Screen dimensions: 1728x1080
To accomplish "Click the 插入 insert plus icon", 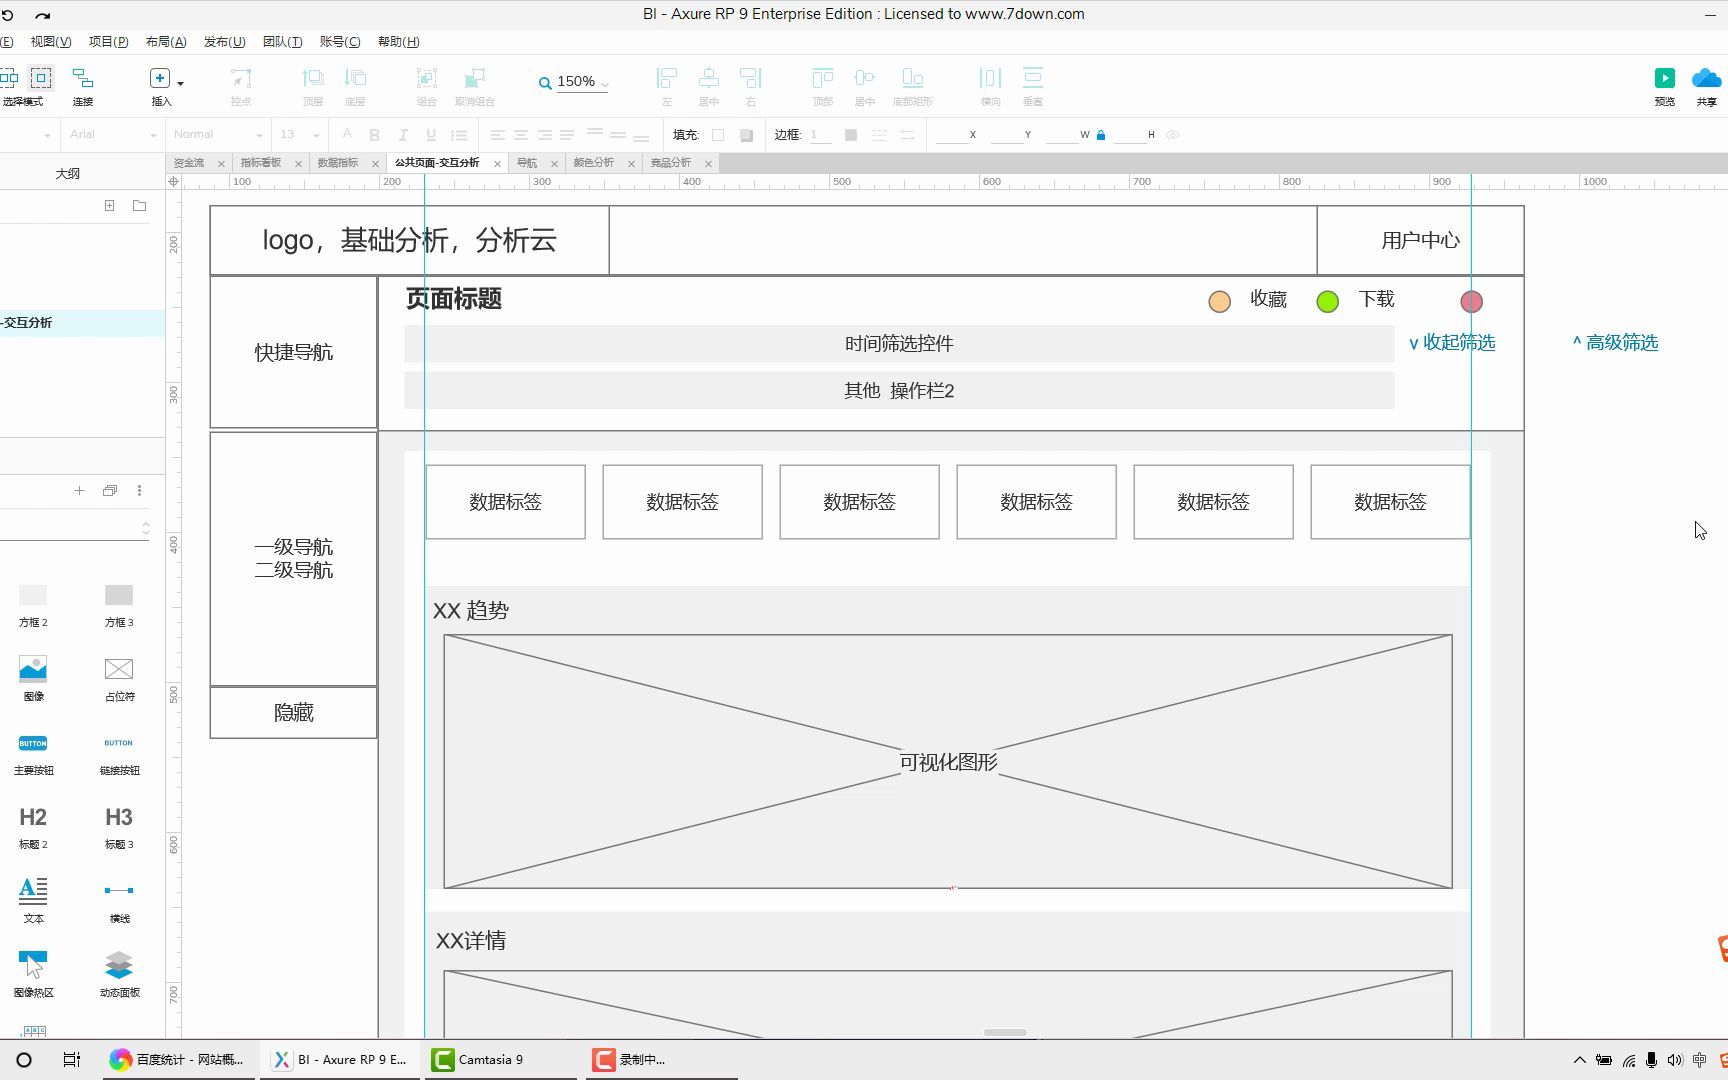I will pos(159,78).
